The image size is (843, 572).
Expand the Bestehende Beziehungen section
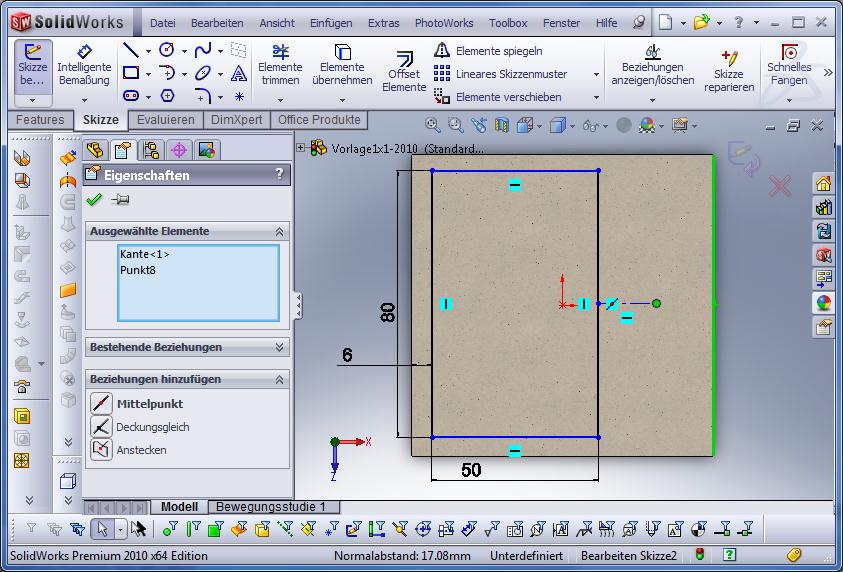coord(280,347)
